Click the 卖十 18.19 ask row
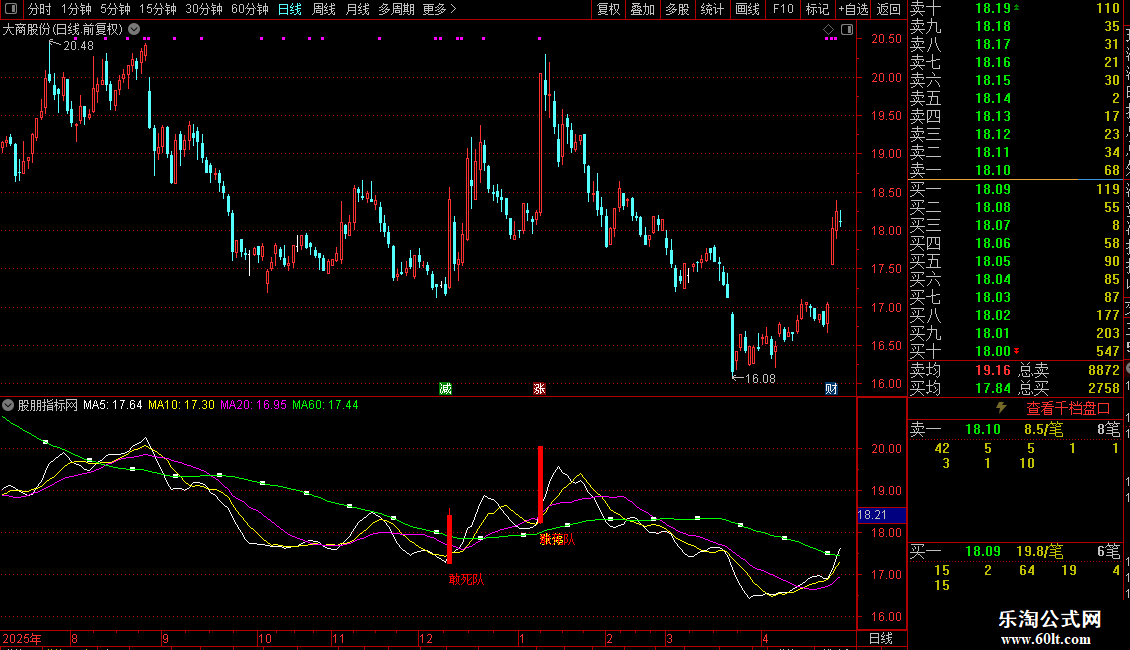The height and width of the screenshot is (650, 1130). pyautogui.click(x=1015, y=9)
